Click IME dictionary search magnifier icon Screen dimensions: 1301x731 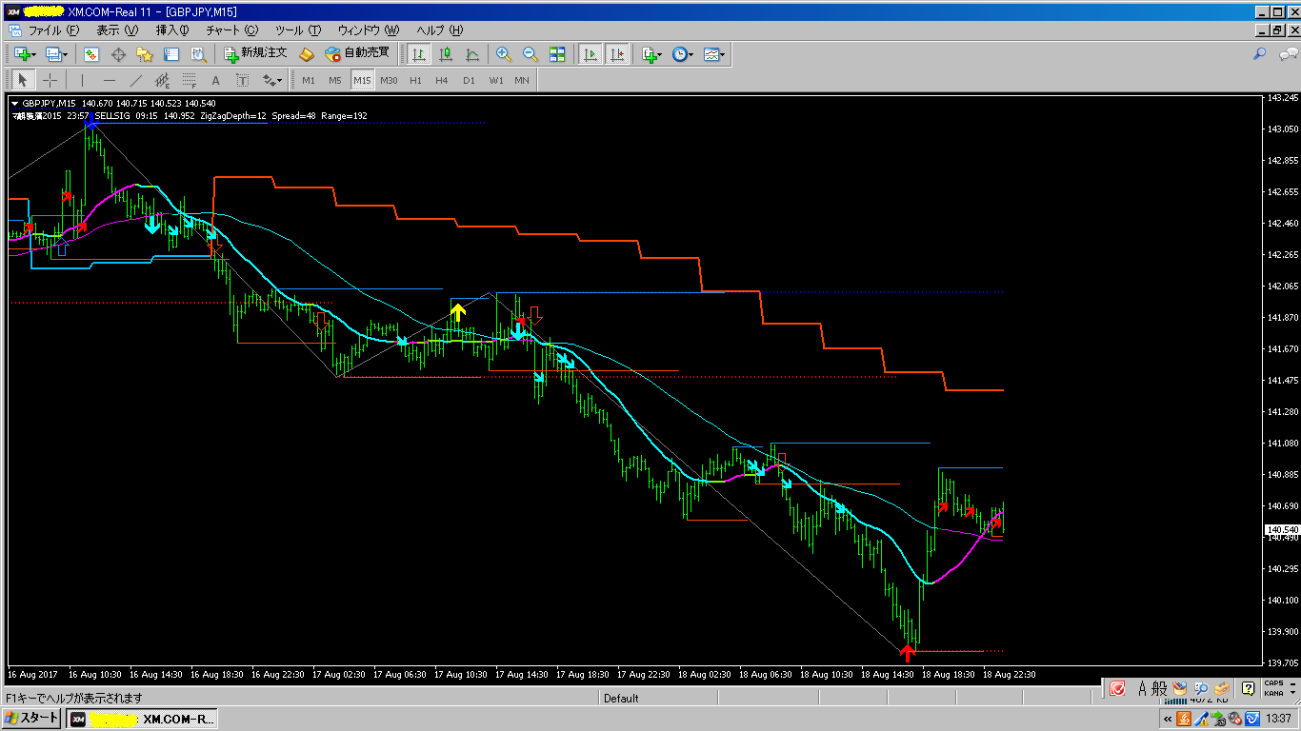[x=1201, y=688]
